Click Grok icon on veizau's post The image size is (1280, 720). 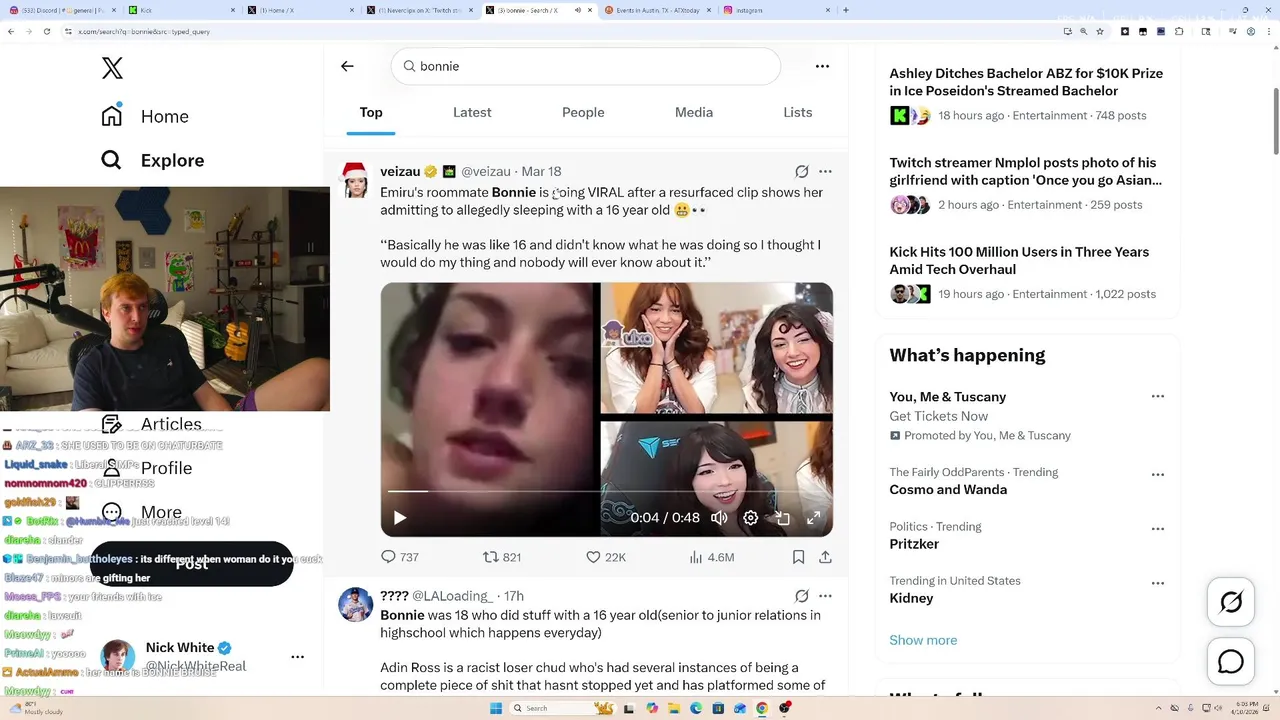tap(802, 171)
